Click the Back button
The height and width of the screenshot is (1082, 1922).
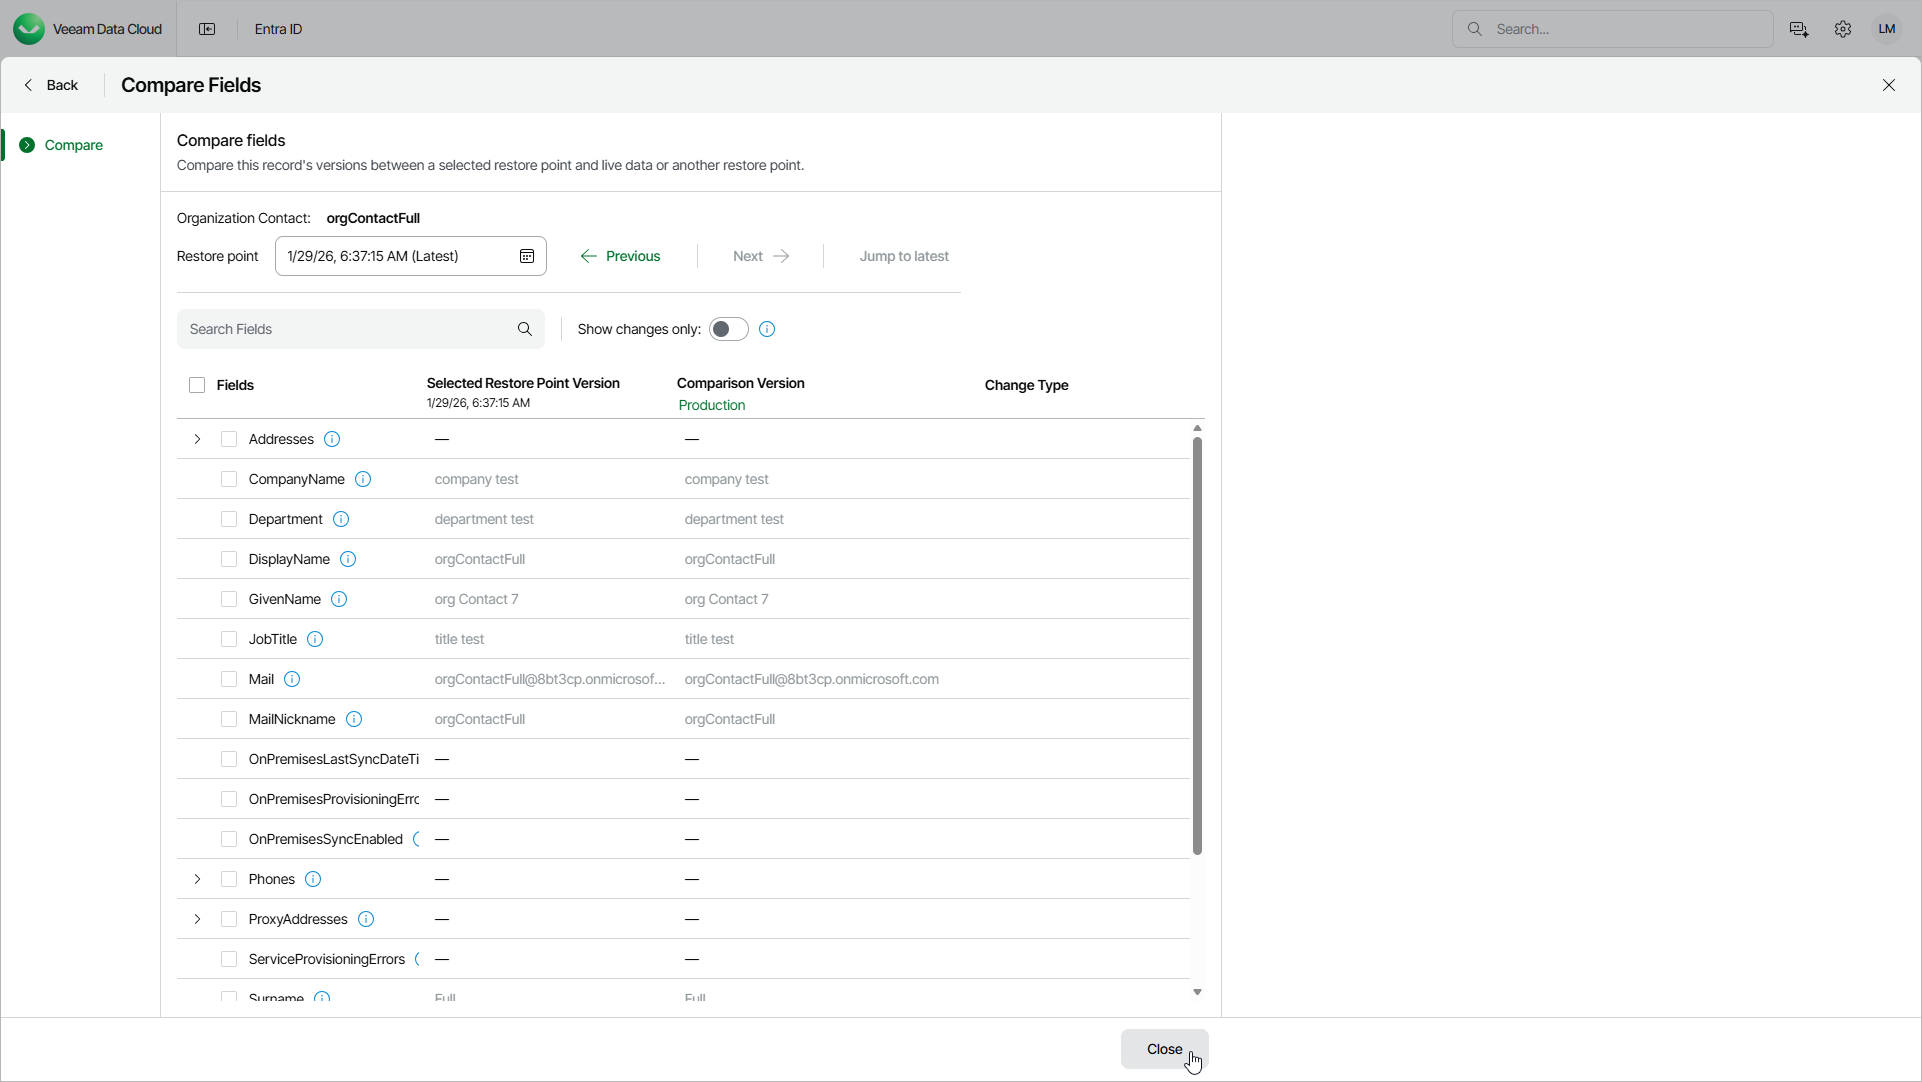click(x=51, y=85)
